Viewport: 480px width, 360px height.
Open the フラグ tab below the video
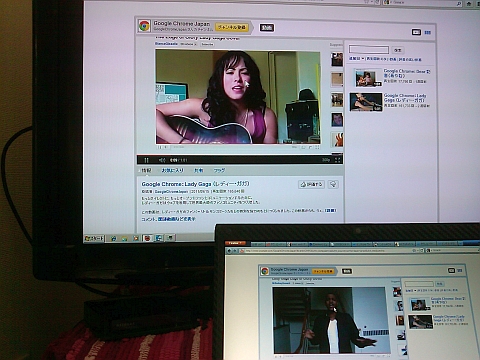(219, 170)
